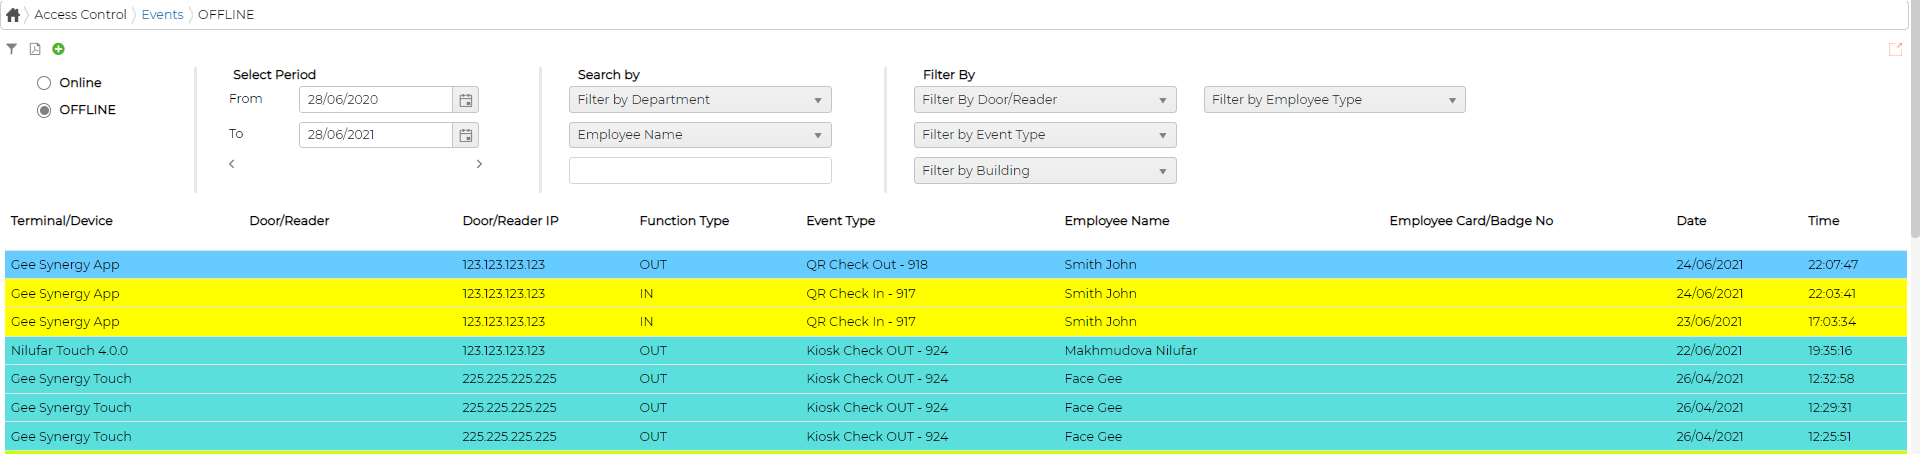Open the Events breadcrumb link
Image resolution: width=1920 pixels, height=454 pixels.
(x=162, y=15)
